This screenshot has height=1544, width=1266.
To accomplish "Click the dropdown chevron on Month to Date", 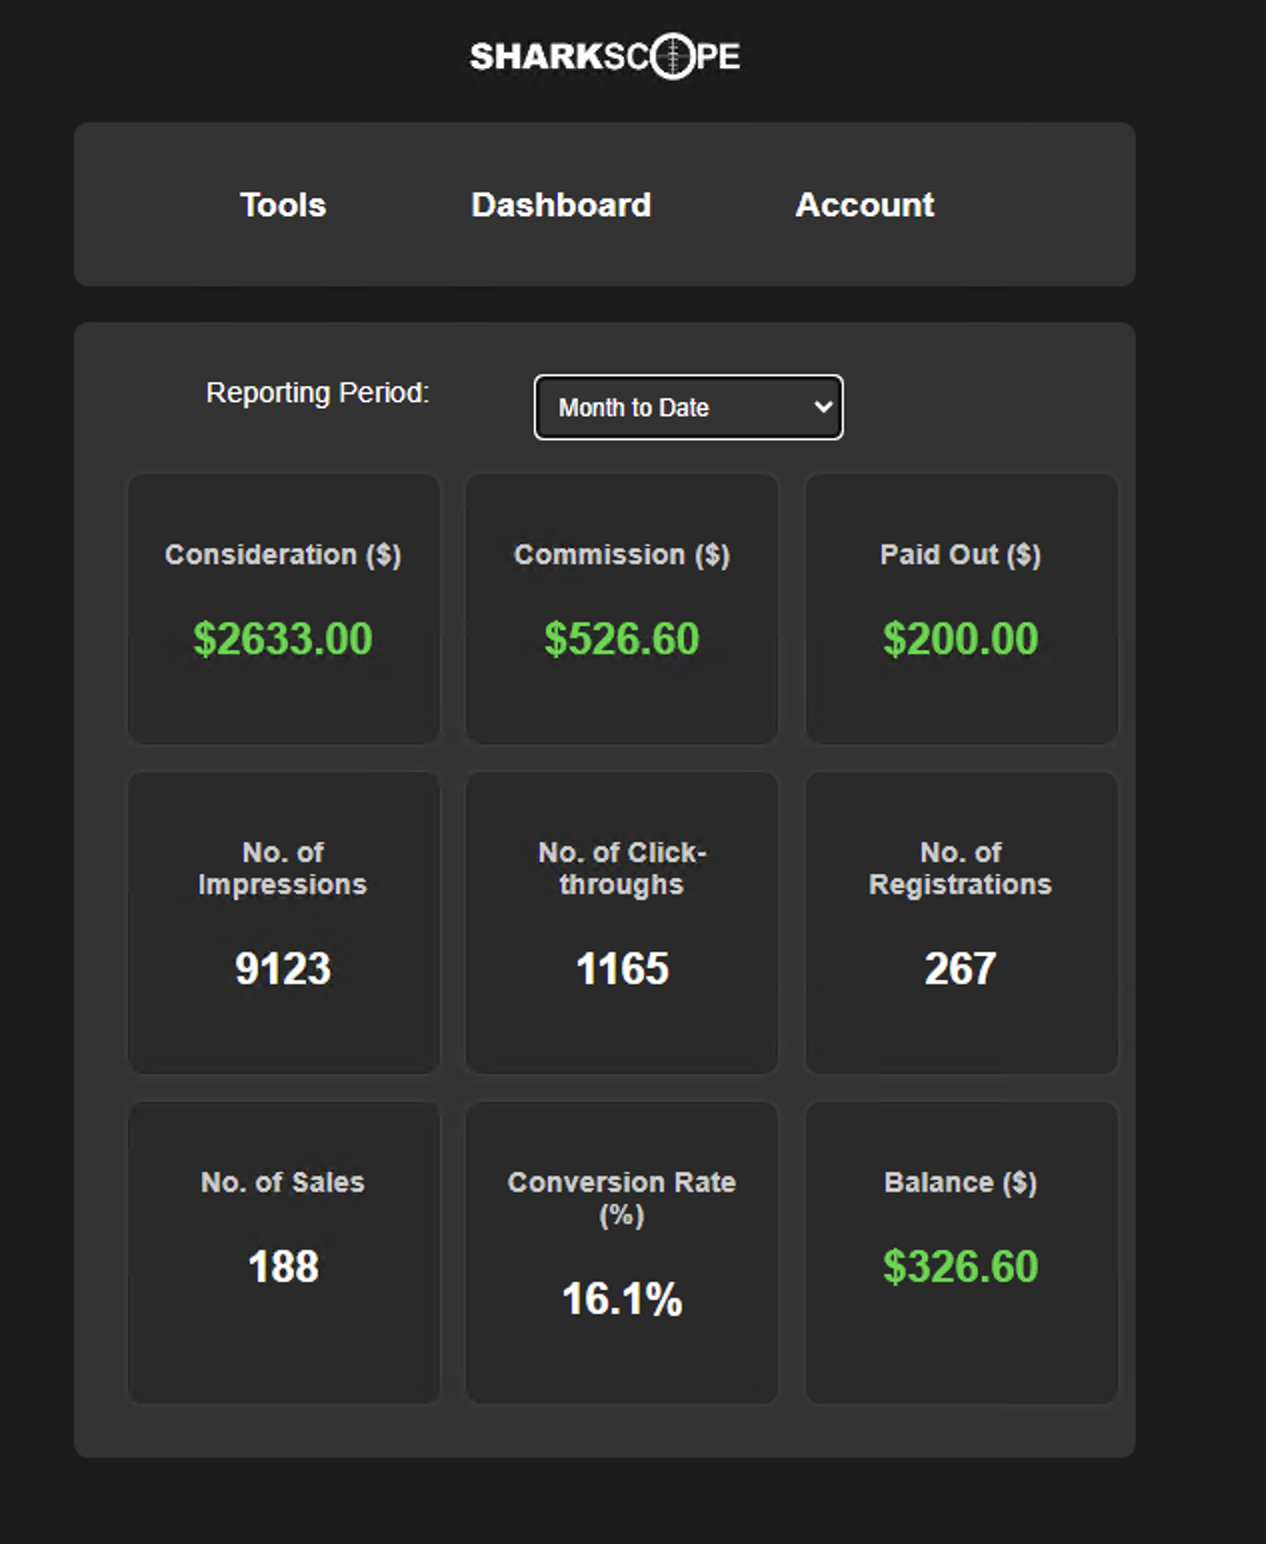I will coord(822,407).
